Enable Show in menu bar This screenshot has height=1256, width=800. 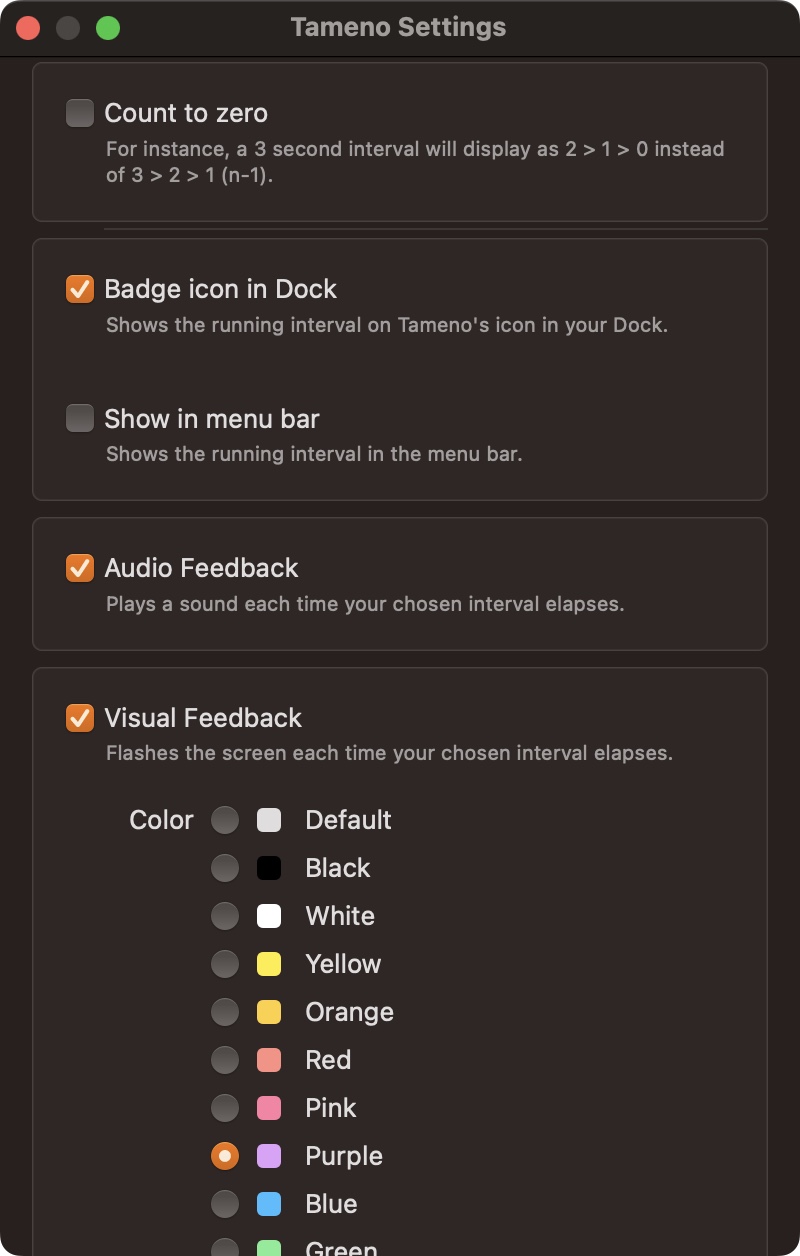[80, 418]
